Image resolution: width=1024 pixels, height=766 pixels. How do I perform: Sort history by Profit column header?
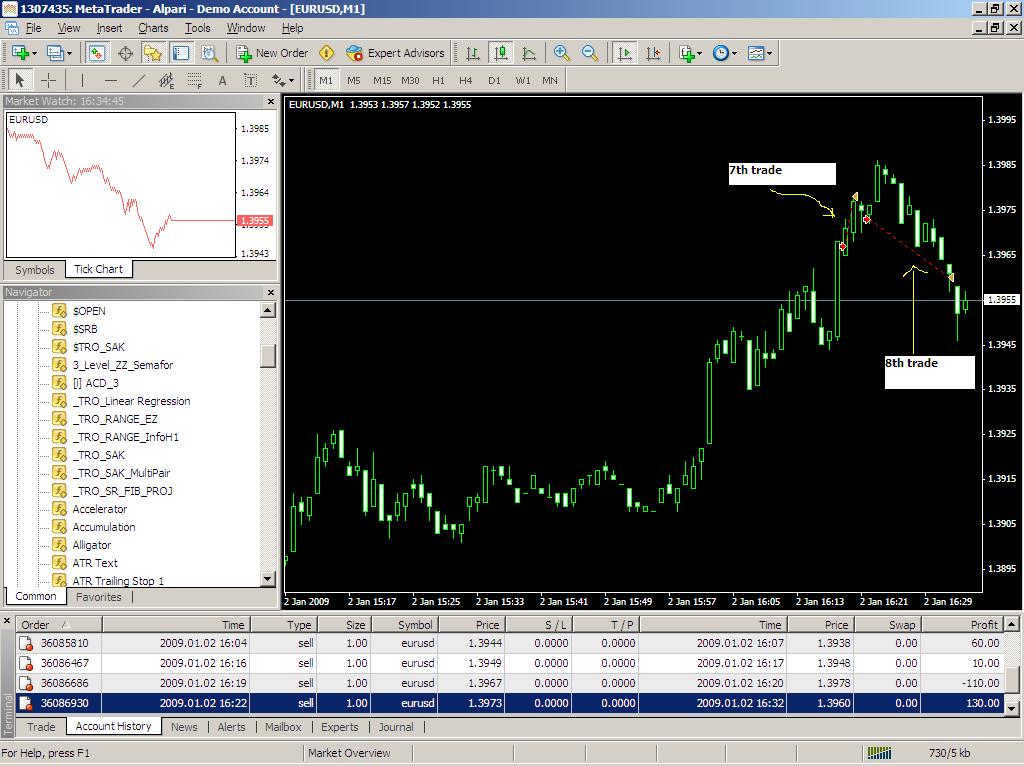tap(962, 625)
